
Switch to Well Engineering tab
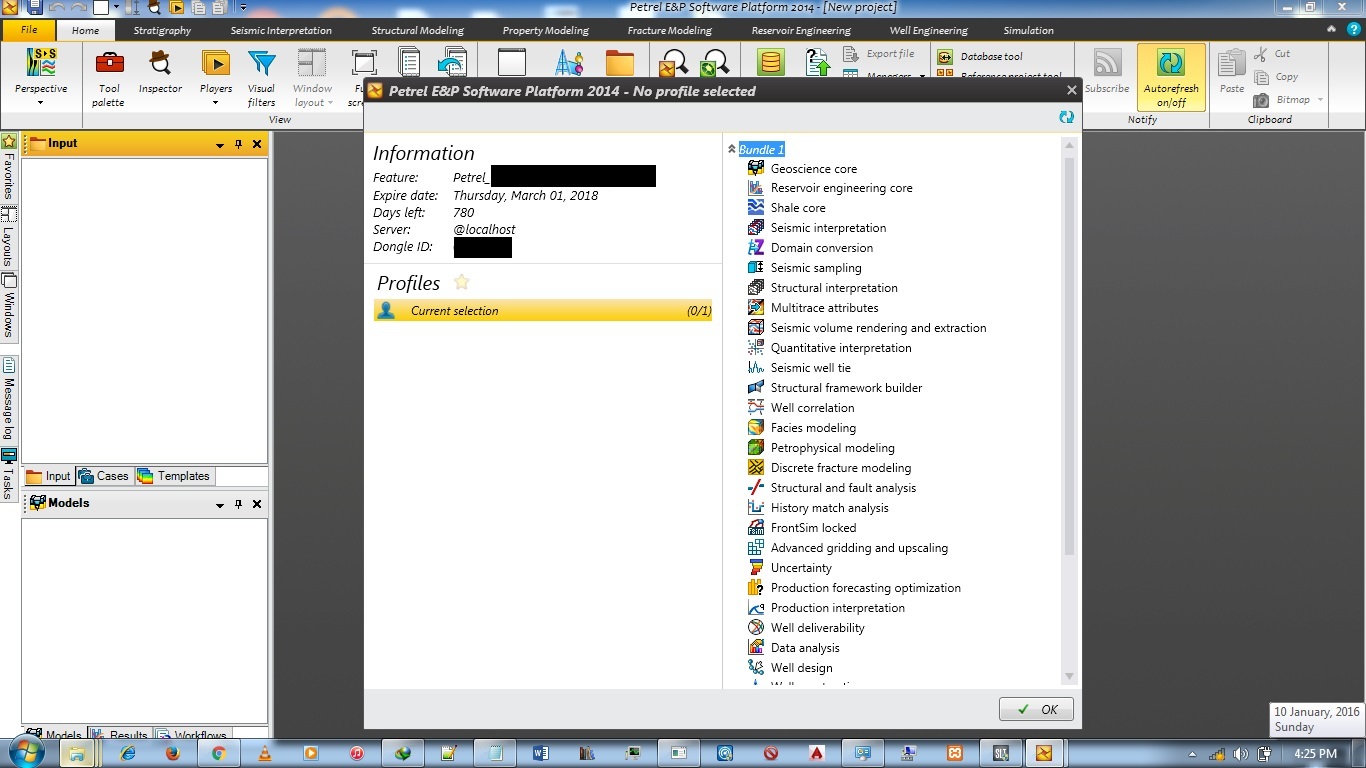929,30
